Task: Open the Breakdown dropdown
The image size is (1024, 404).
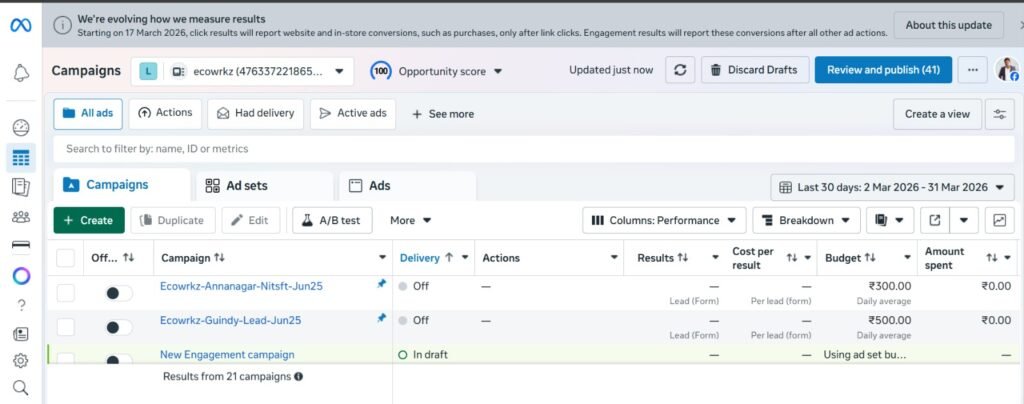Action: pos(806,220)
